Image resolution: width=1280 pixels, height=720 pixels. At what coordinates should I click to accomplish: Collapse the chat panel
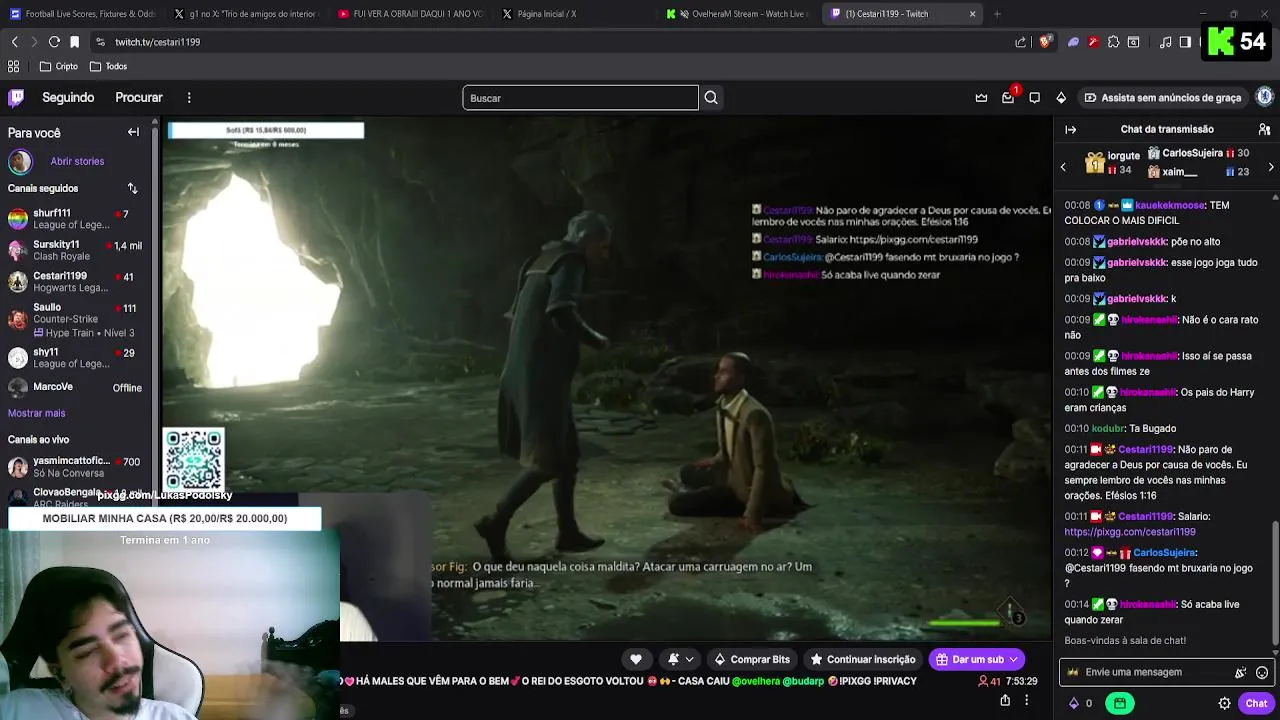tap(1070, 129)
